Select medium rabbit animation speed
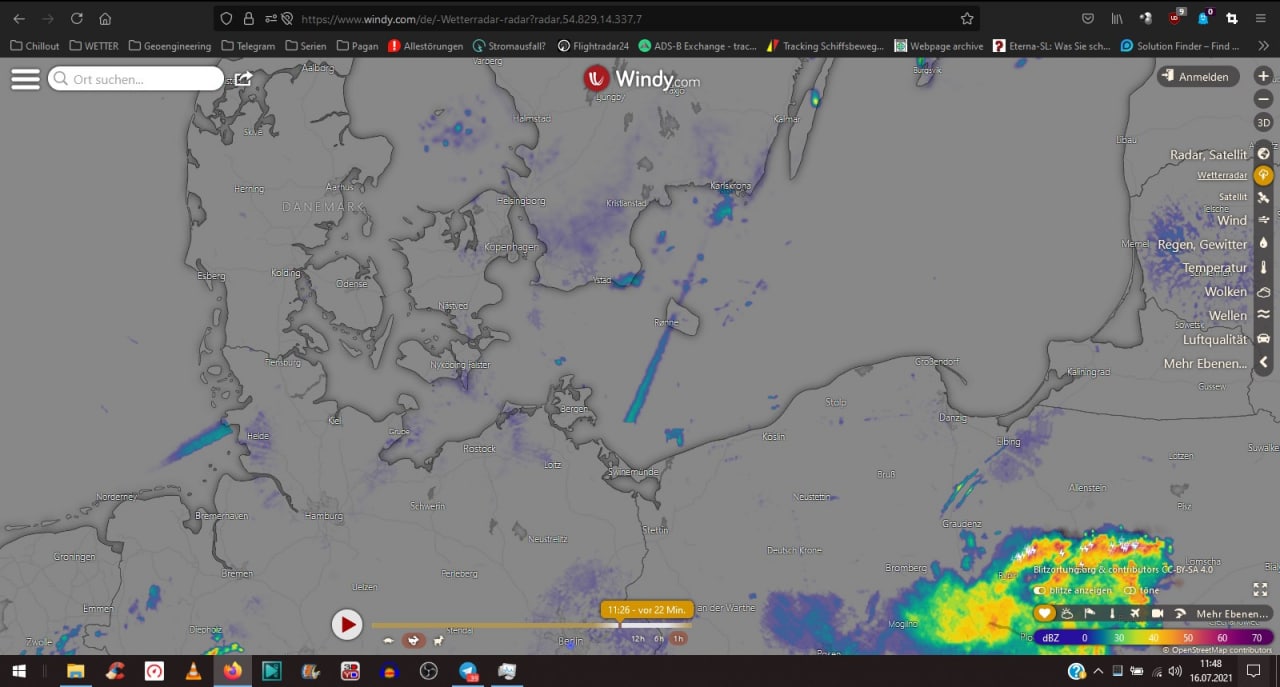Screen dimensions: 1280x687 pos(413,640)
